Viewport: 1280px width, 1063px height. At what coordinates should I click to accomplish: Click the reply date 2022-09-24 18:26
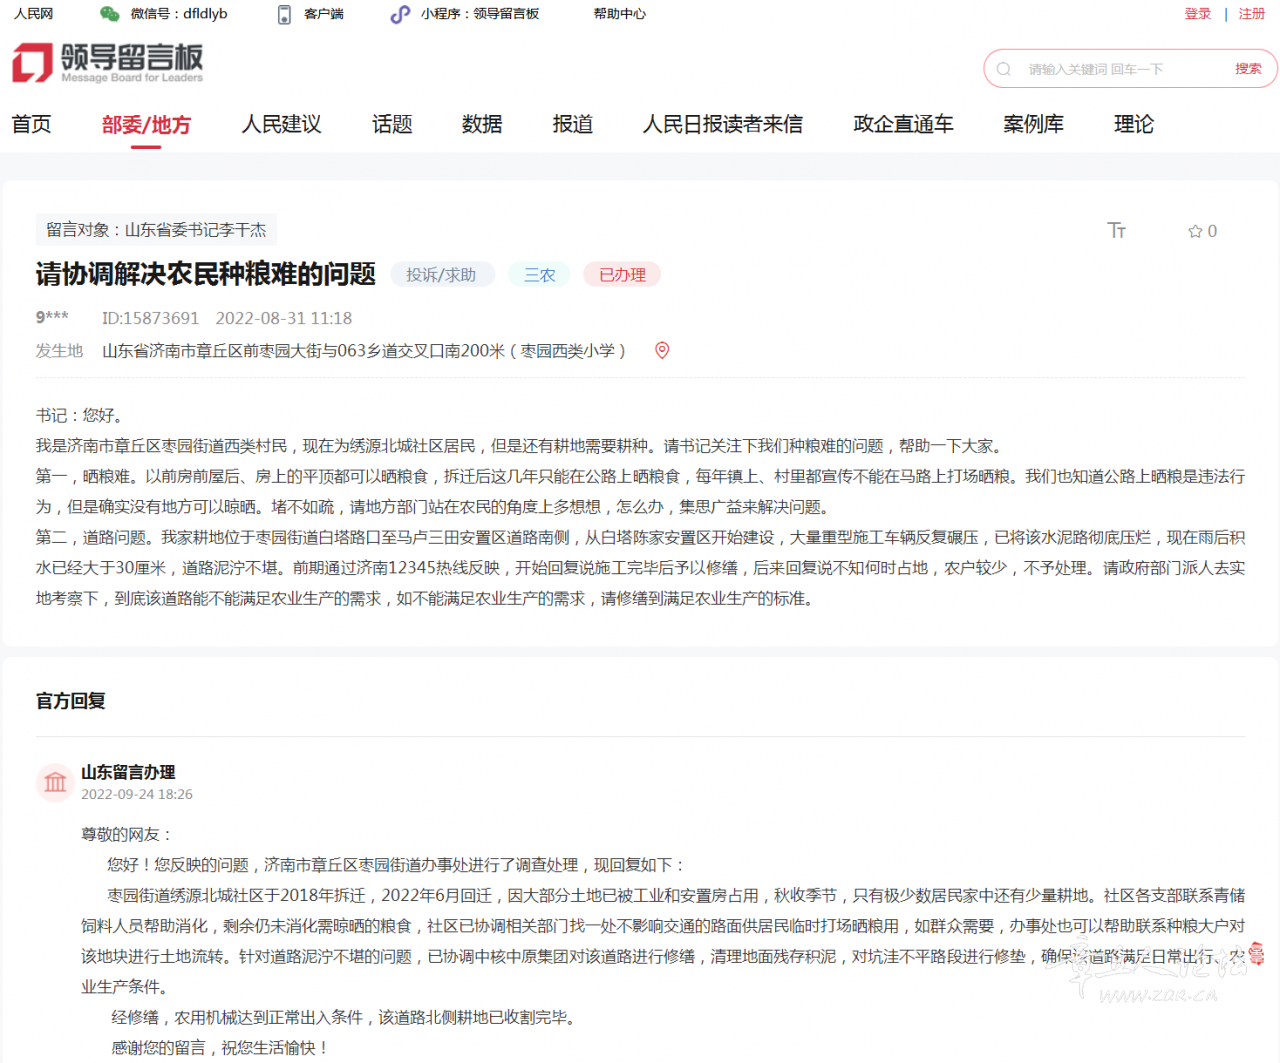[x=137, y=794]
